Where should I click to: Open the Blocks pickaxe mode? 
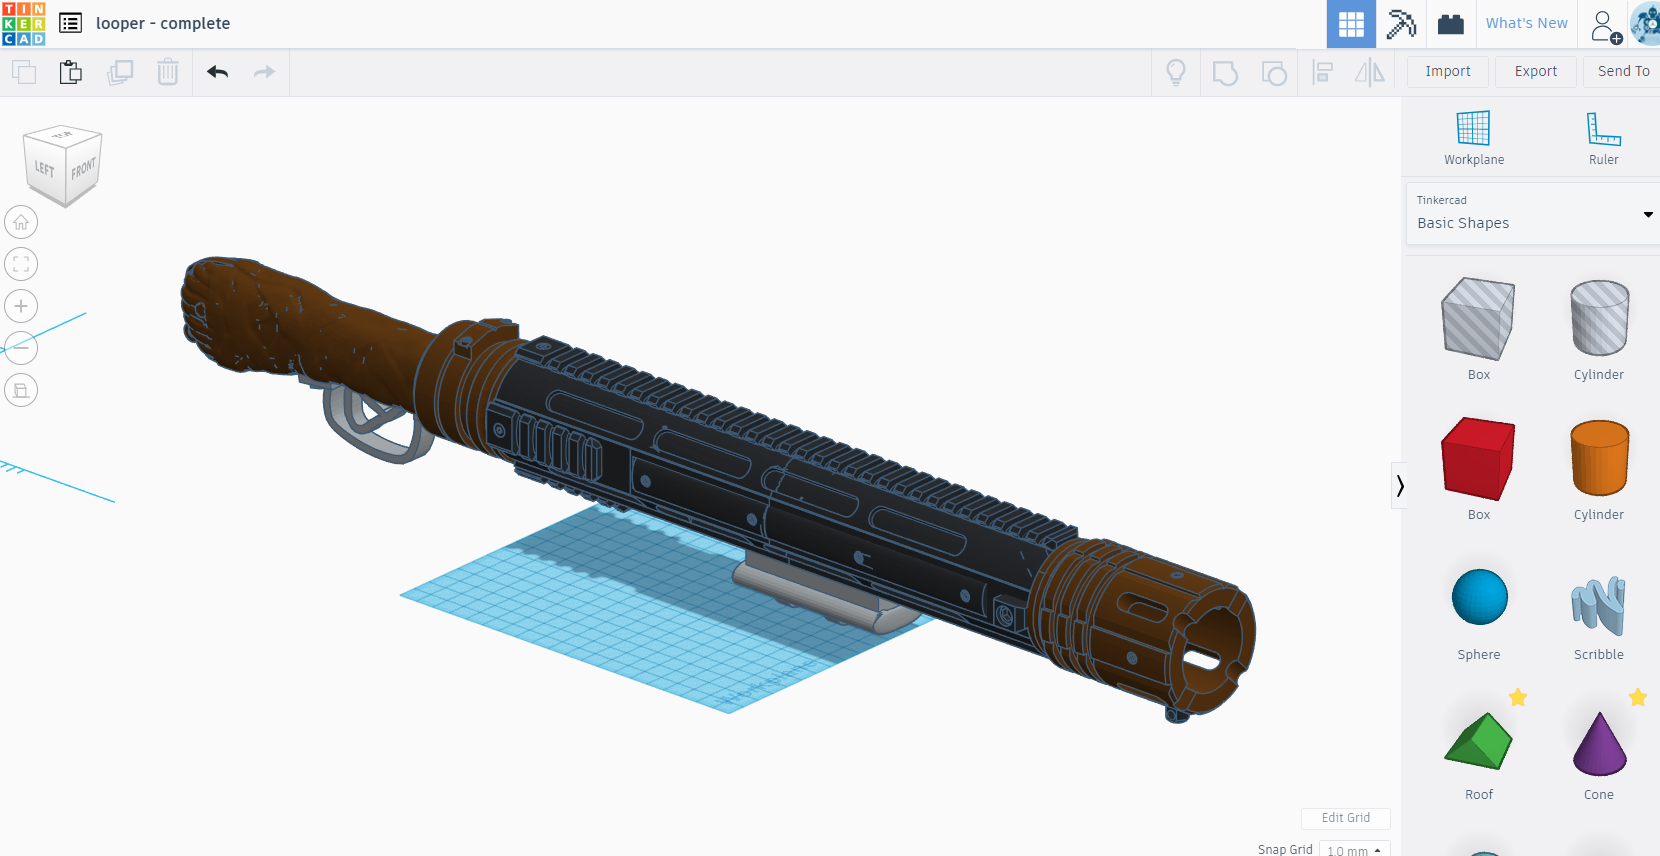[x=1401, y=24]
